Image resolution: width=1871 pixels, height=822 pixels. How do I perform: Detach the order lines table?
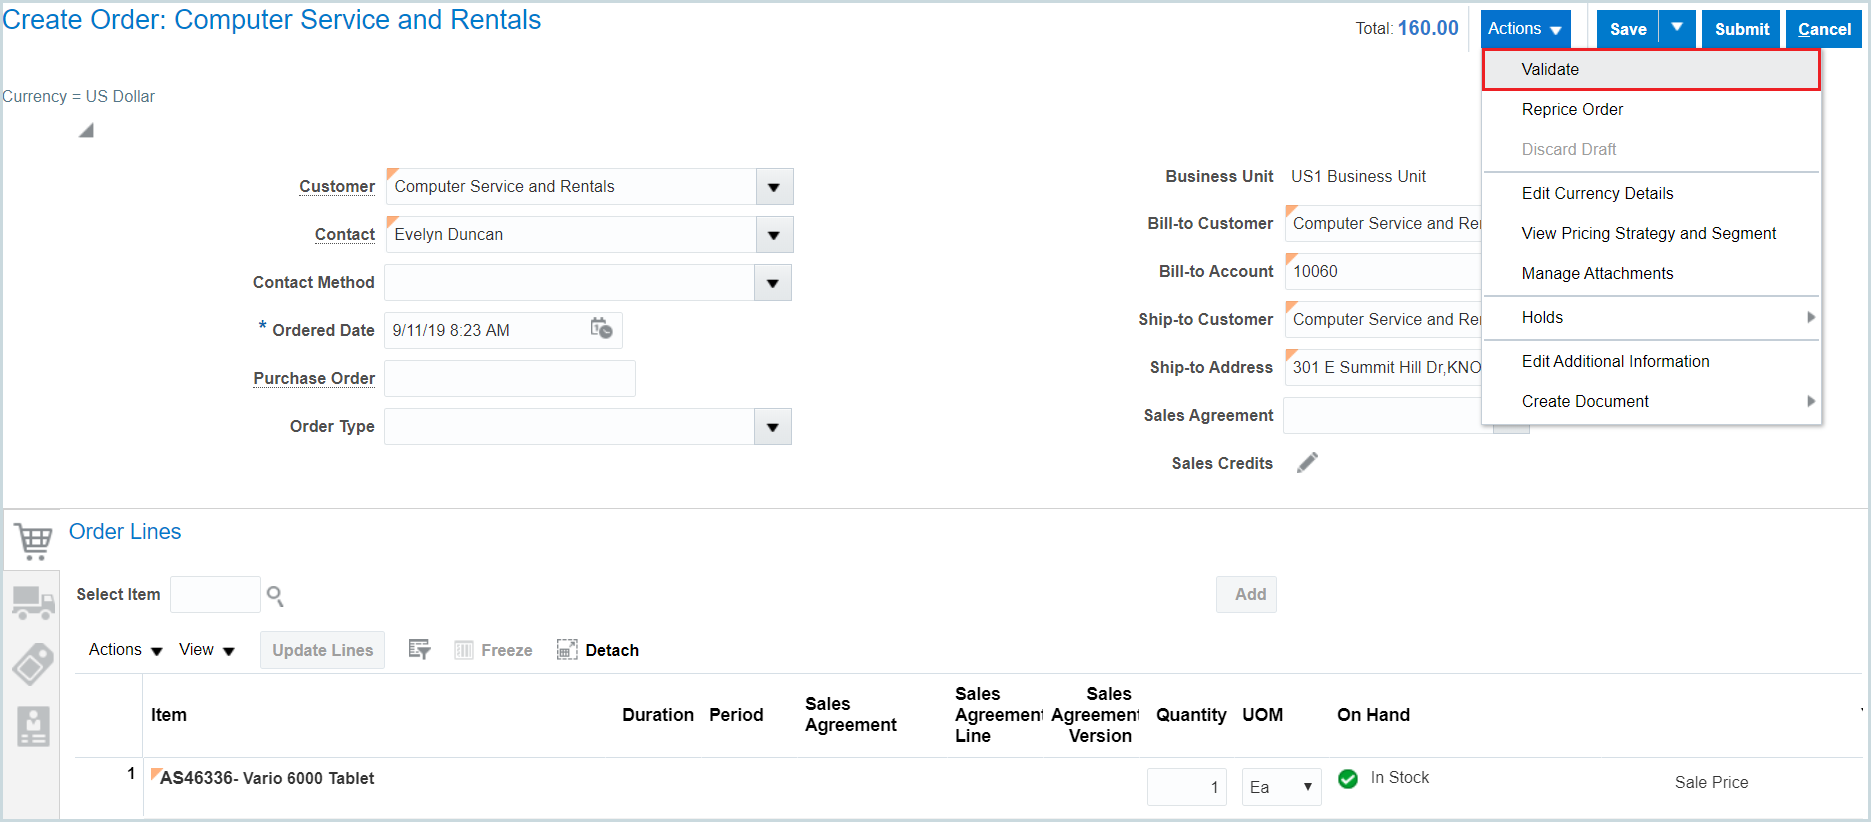point(598,650)
